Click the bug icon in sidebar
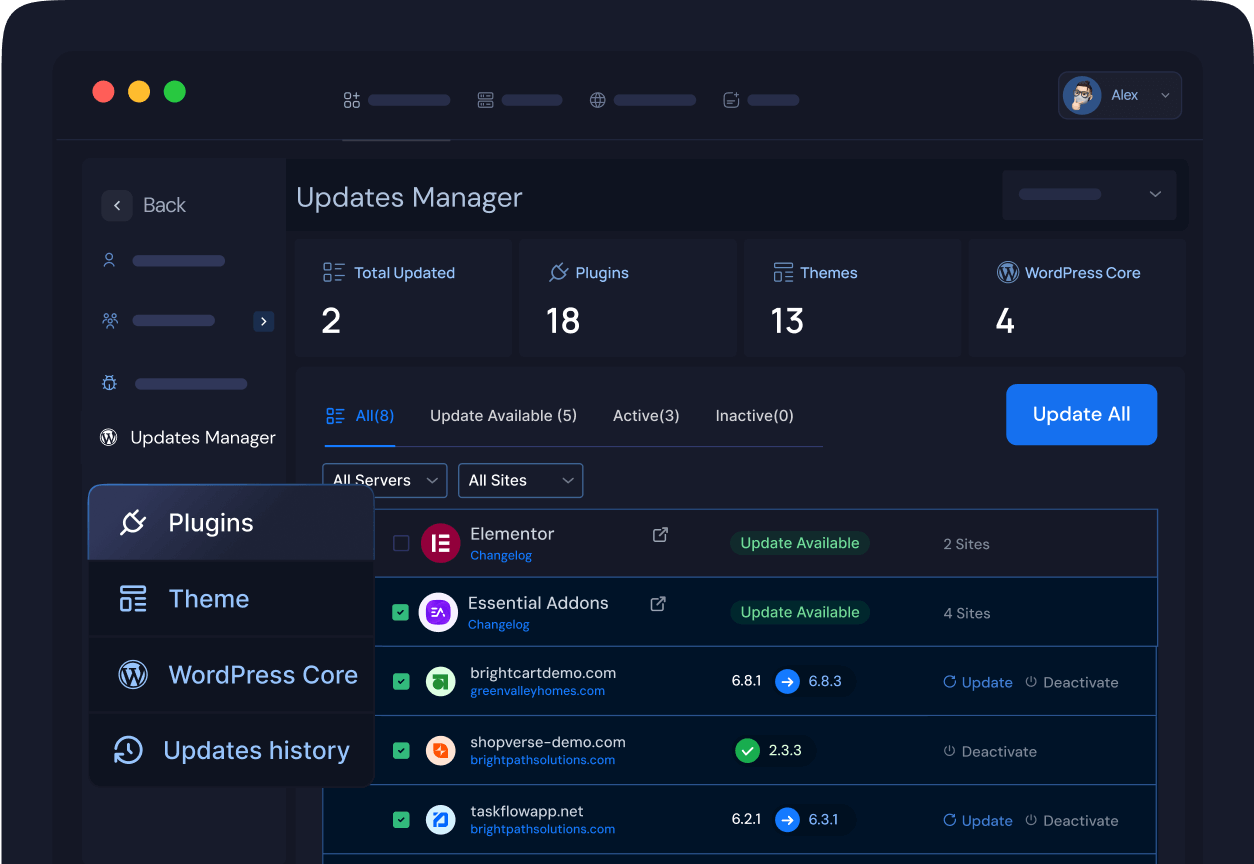Image resolution: width=1254 pixels, height=864 pixels. point(110,383)
